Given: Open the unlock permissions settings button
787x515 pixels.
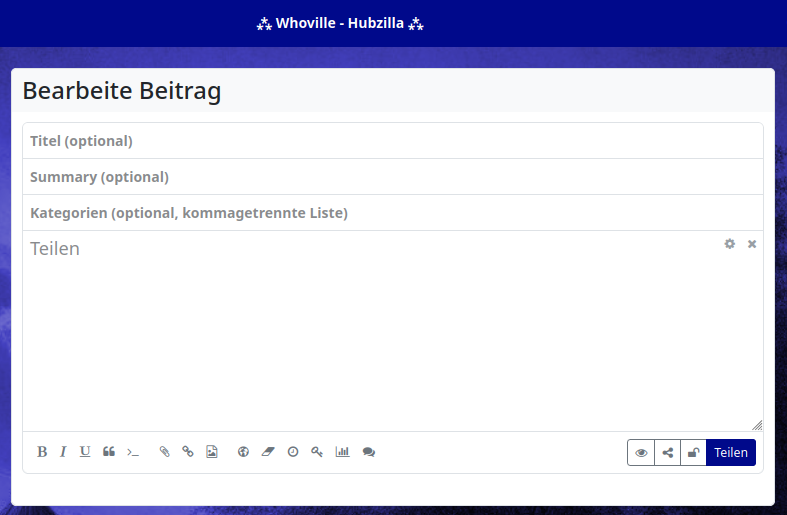Looking at the screenshot, I should [693, 453].
